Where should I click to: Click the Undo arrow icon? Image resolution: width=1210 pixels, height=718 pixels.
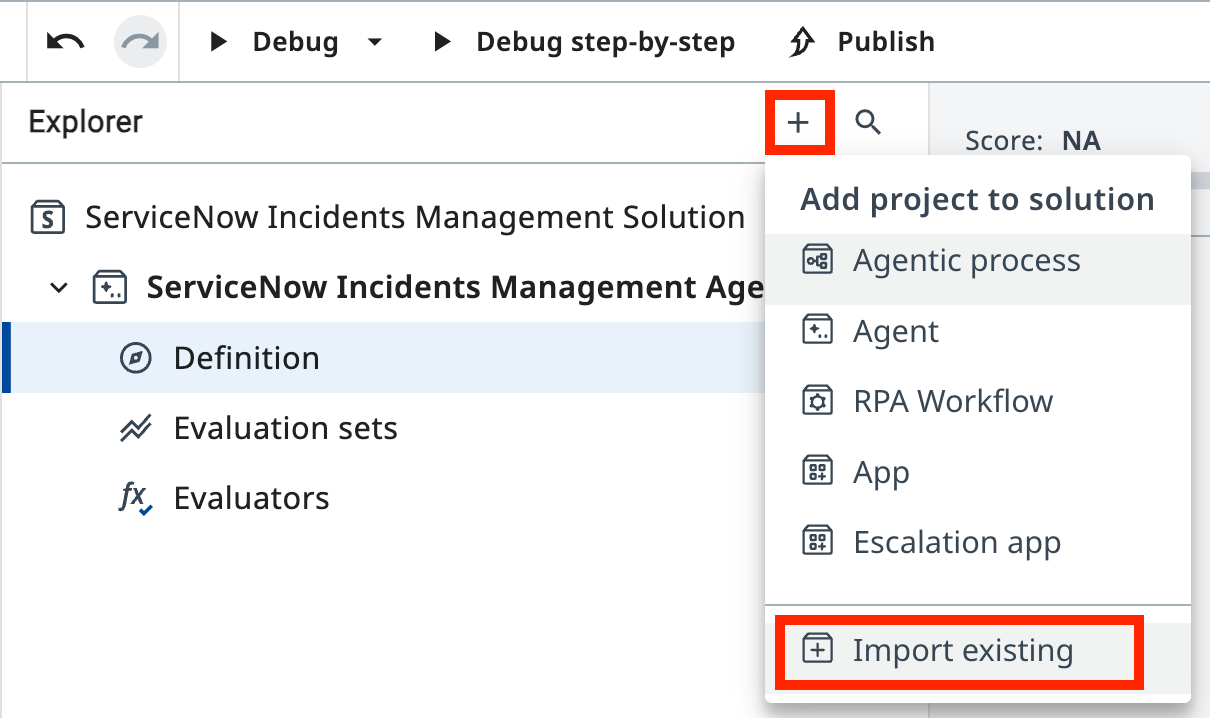click(x=66, y=42)
